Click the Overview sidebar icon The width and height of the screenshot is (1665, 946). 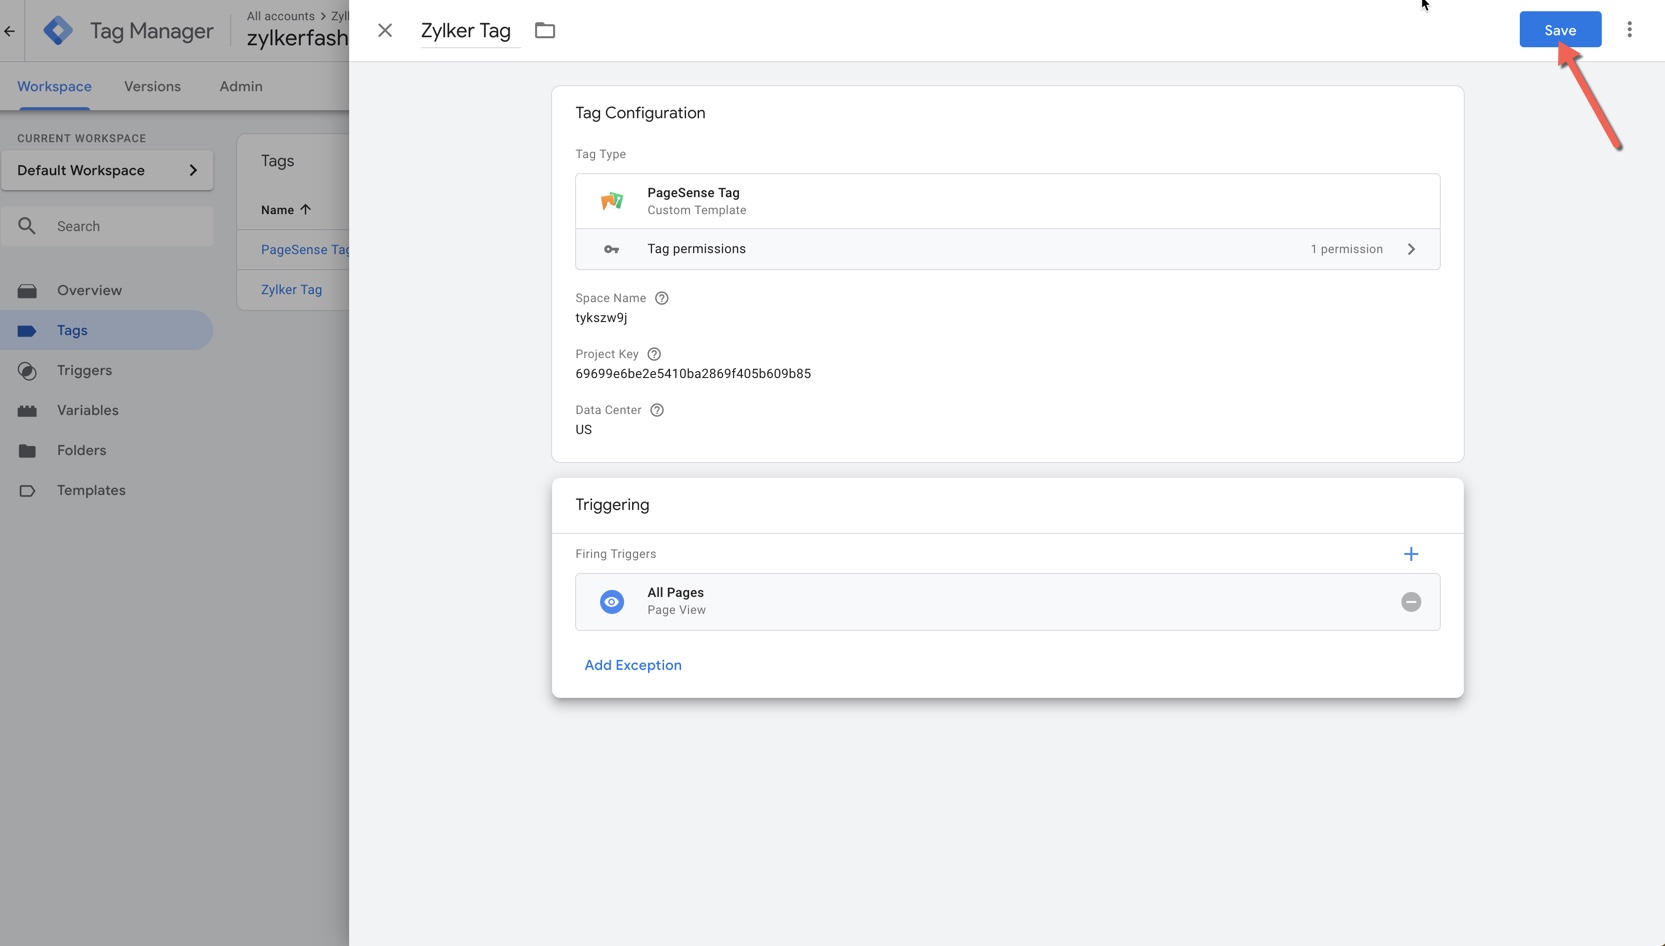point(27,291)
